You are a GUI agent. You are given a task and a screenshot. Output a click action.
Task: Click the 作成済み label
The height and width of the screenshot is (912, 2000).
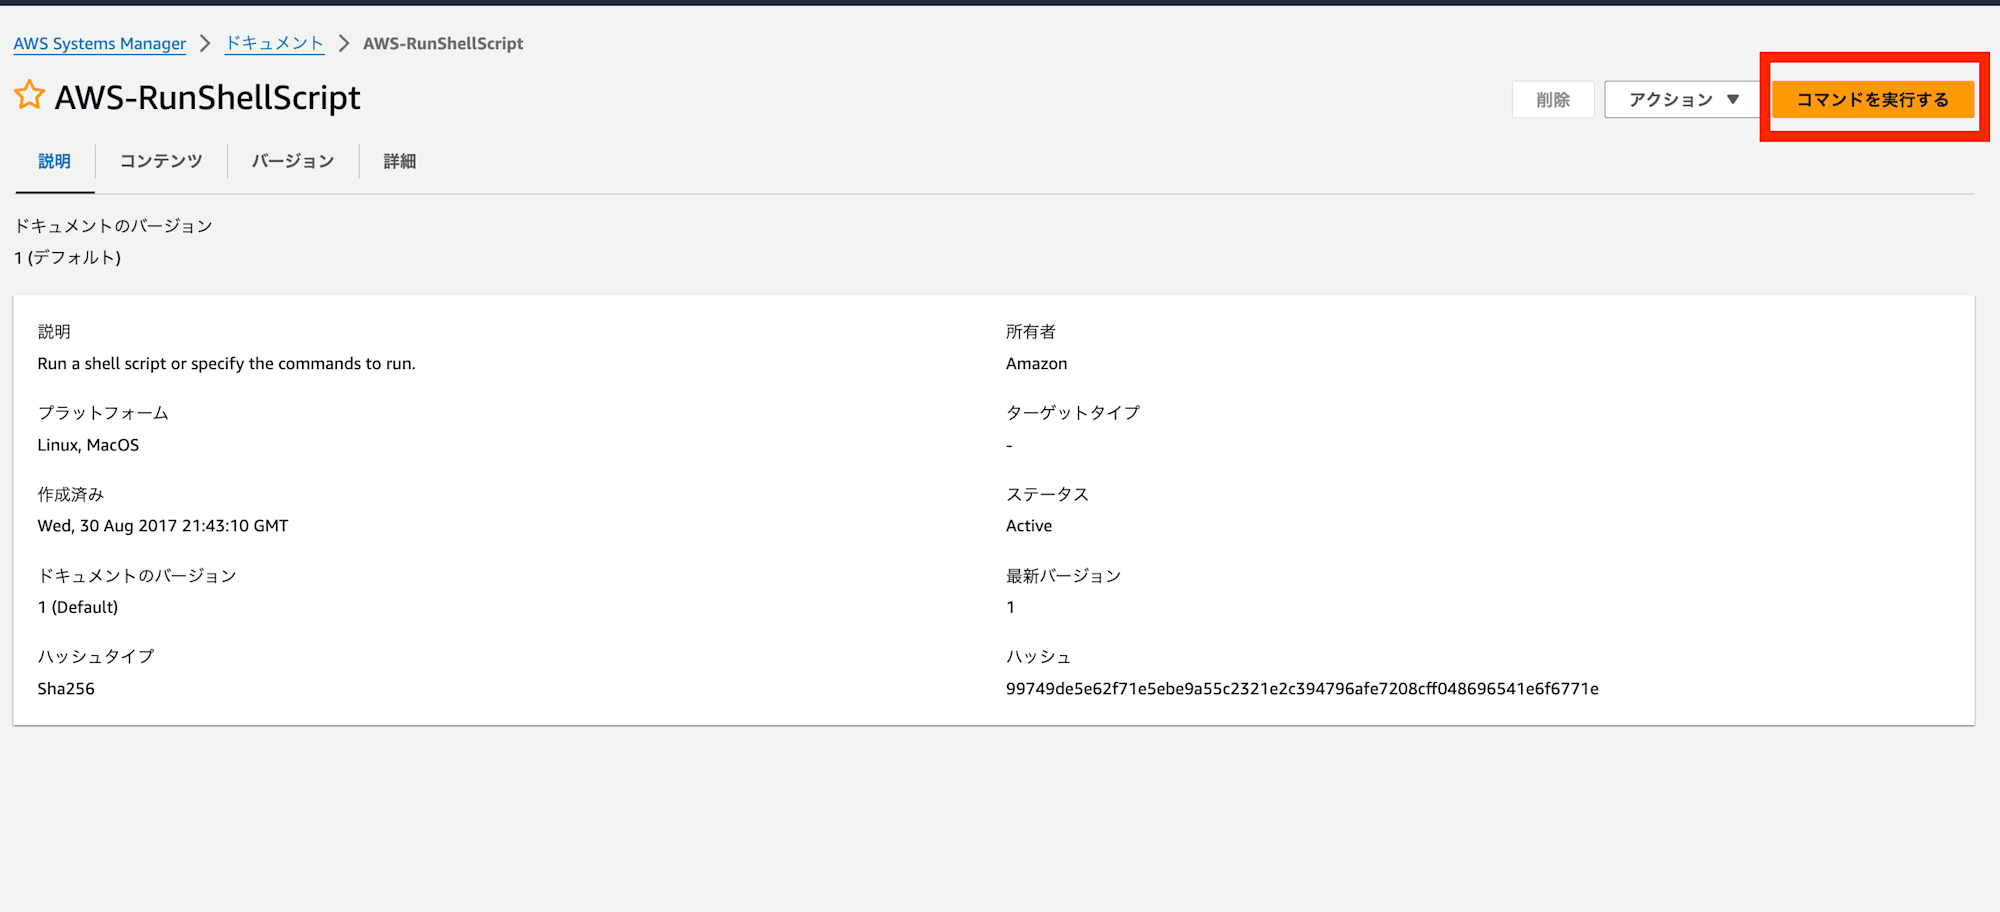(x=71, y=495)
